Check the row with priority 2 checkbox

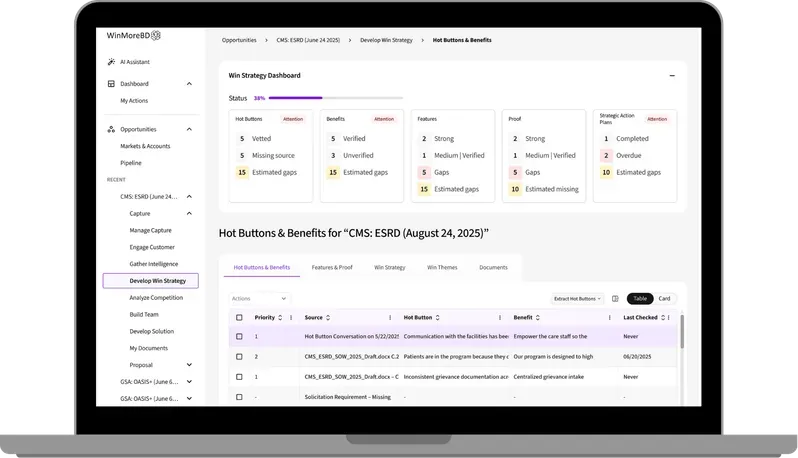click(239, 357)
